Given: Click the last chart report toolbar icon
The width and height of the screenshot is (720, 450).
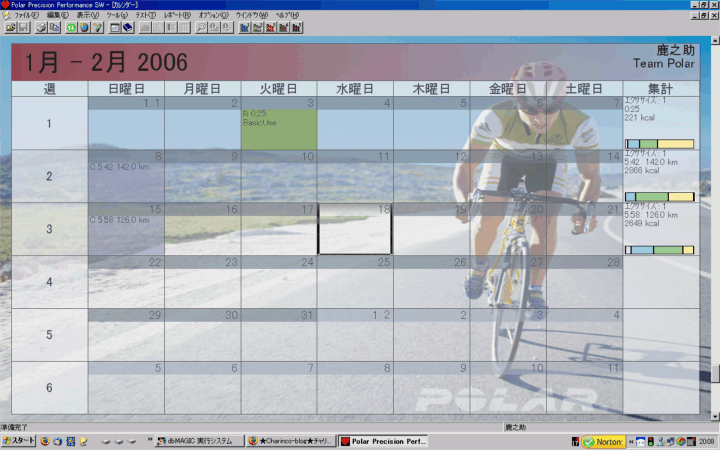Looking at the screenshot, I should (x=296, y=28).
